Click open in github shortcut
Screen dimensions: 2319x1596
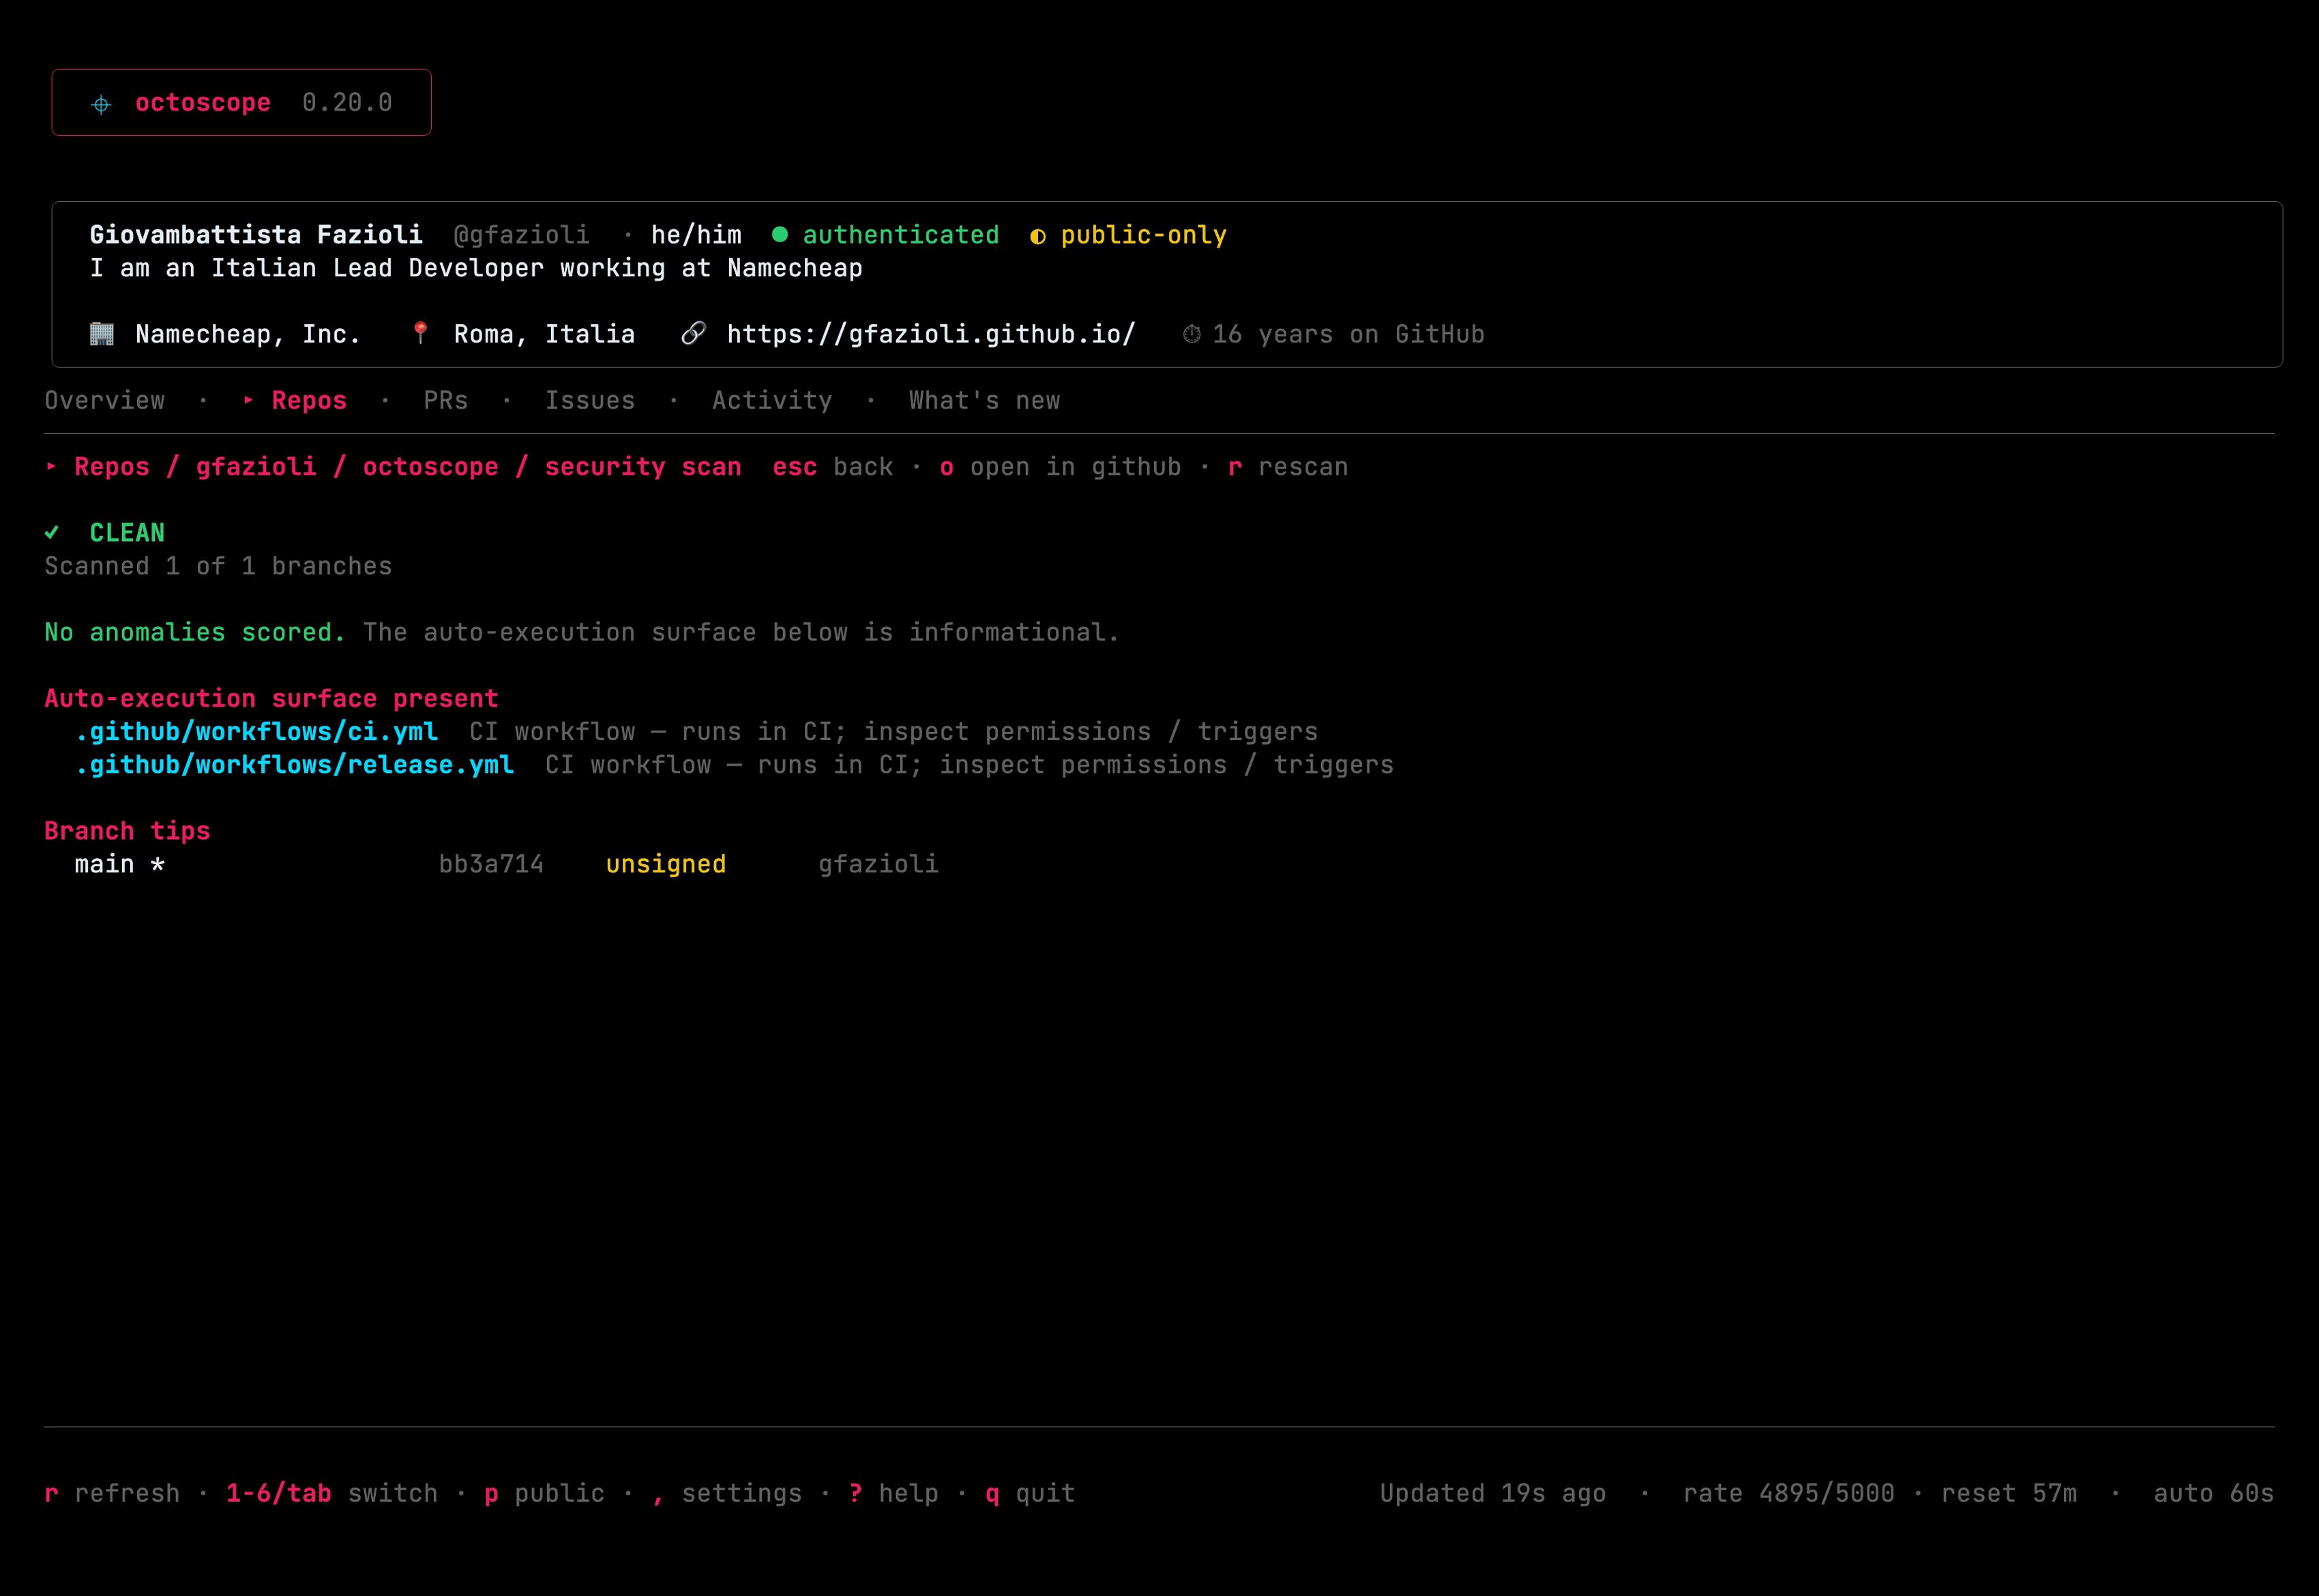pyautogui.click(x=1060, y=467)
